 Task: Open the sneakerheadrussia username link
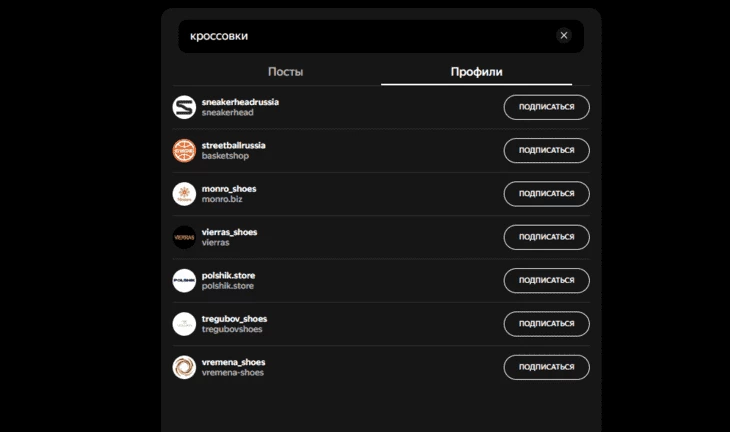coord(240,102)
